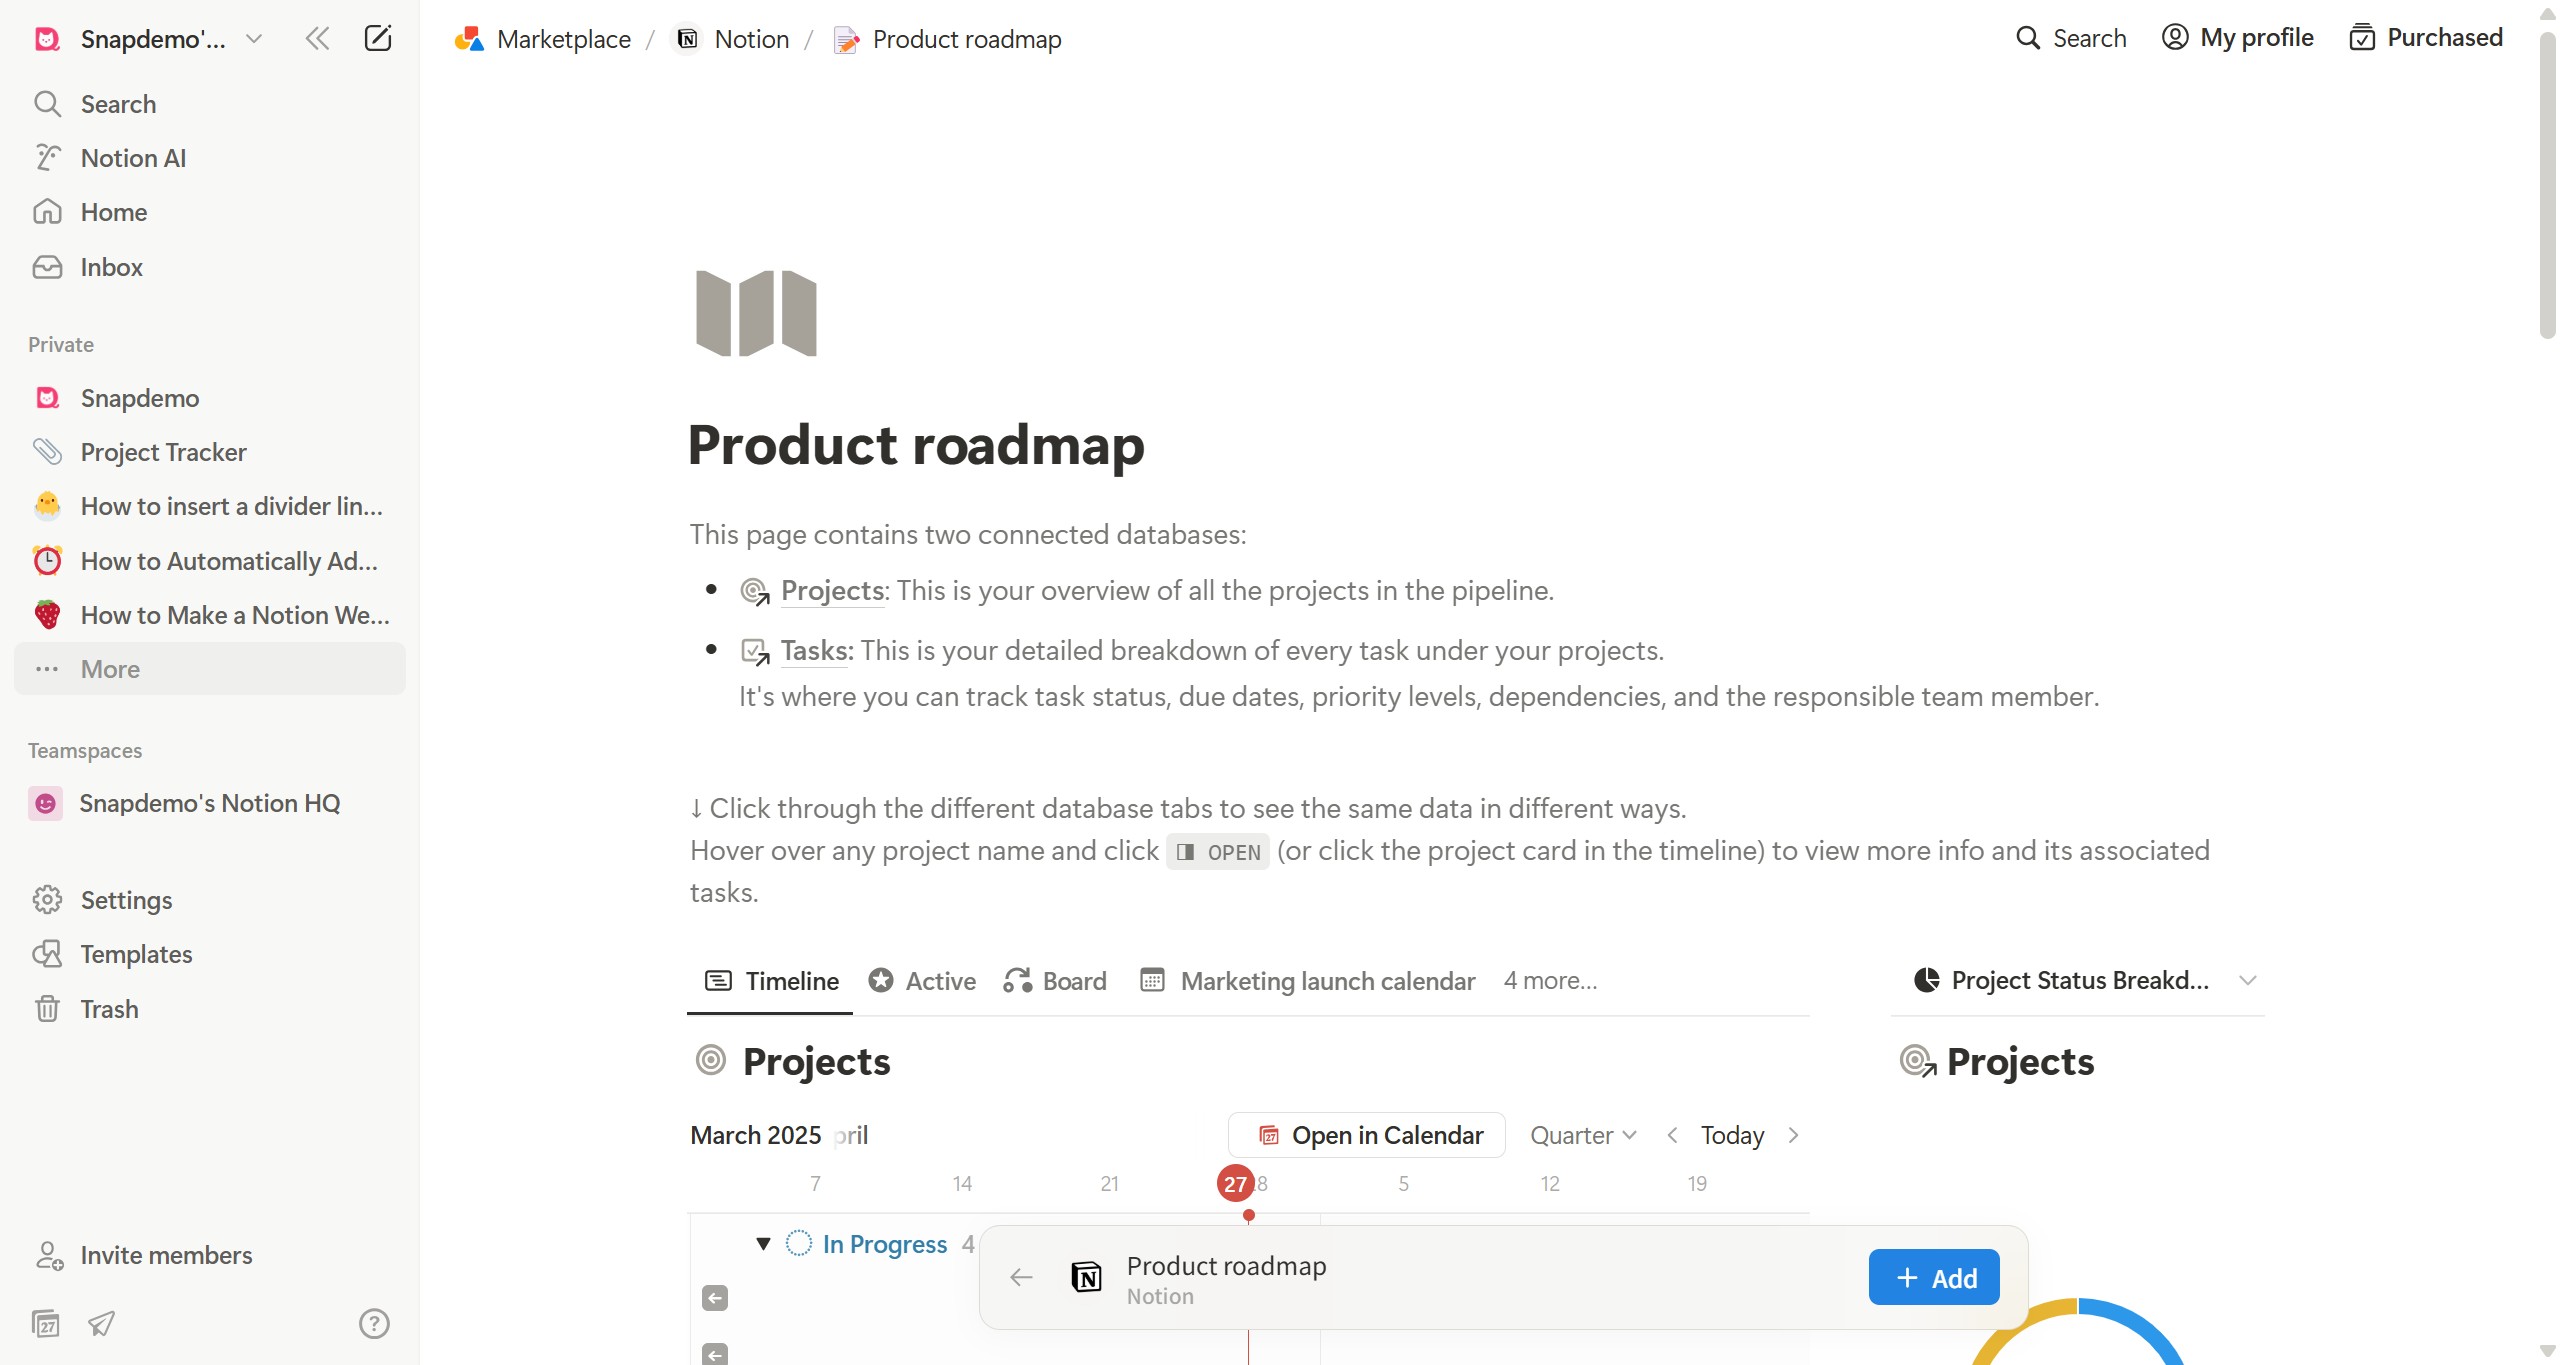
Task: Open the Snapdemo private page
Action: point(210,398)
